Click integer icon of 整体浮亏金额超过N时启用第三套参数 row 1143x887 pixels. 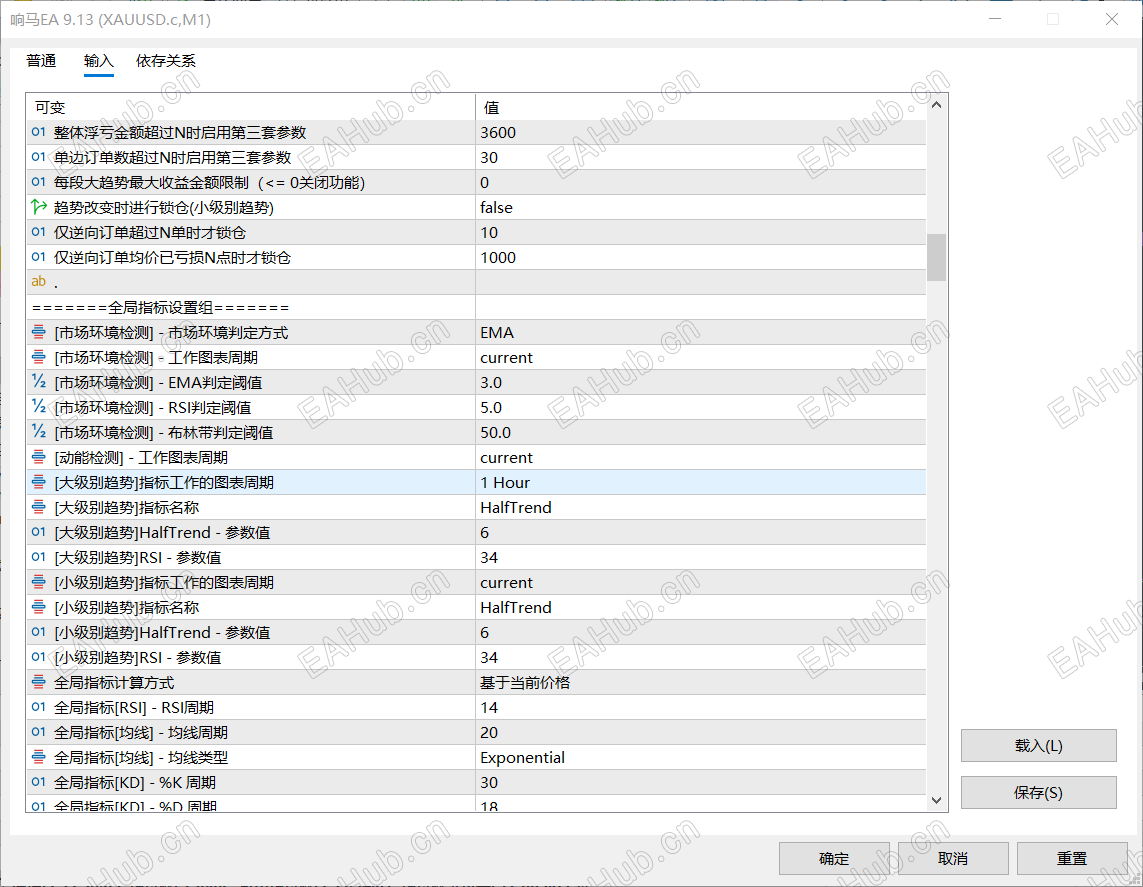coord(39,132)
